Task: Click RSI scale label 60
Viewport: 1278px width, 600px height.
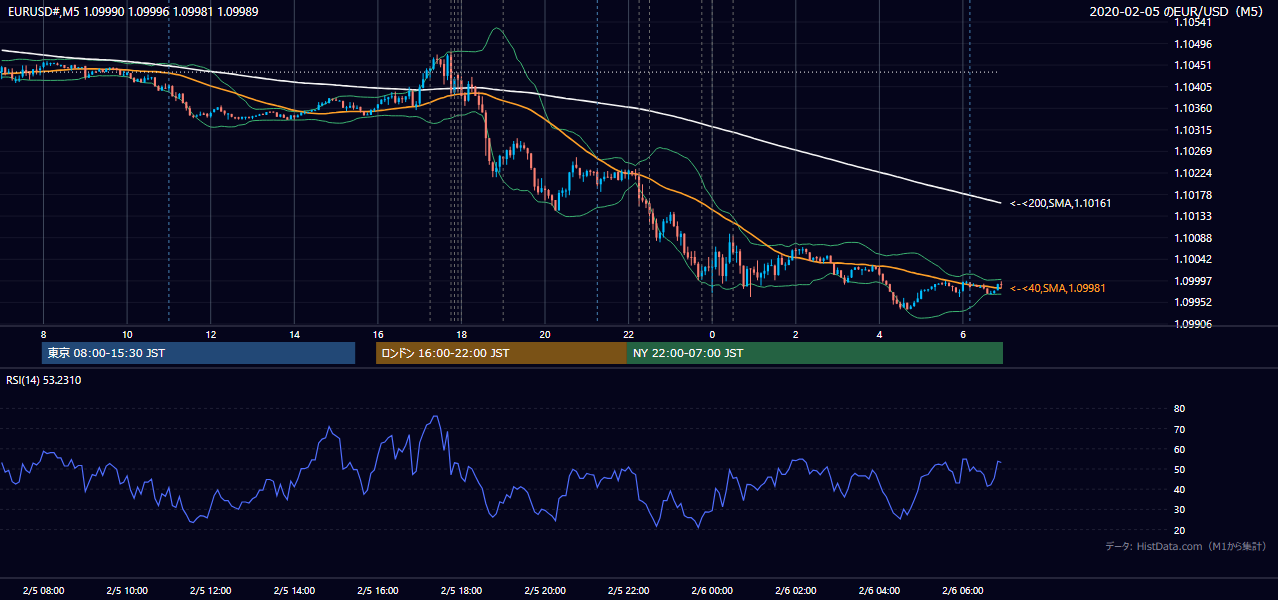Action: pos(1180,449)
